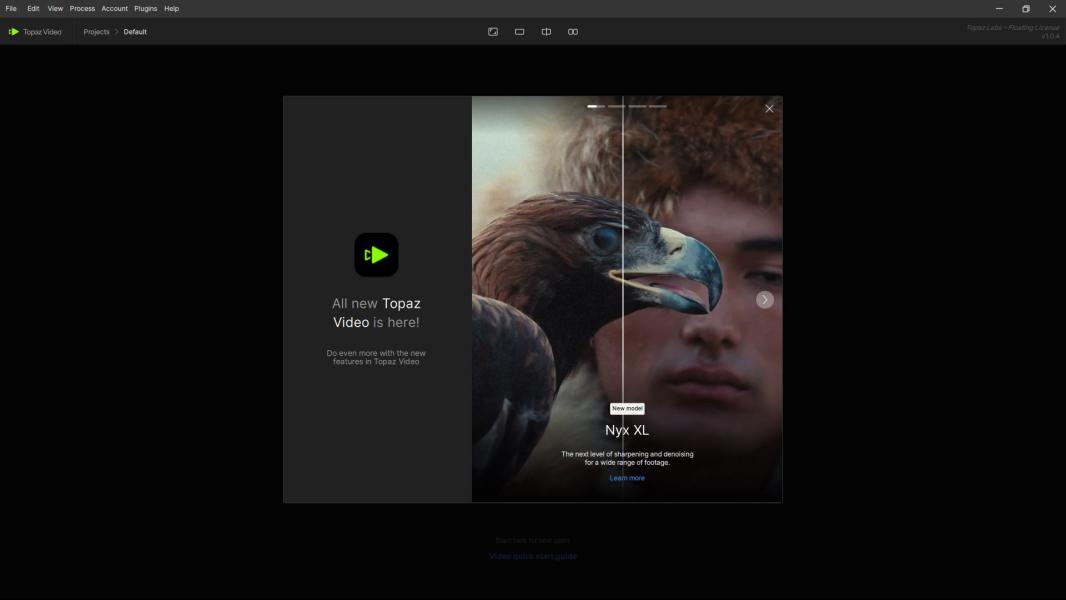Open the Help menu
This screenshot has width=1066, height=600.
coord(172,8)
